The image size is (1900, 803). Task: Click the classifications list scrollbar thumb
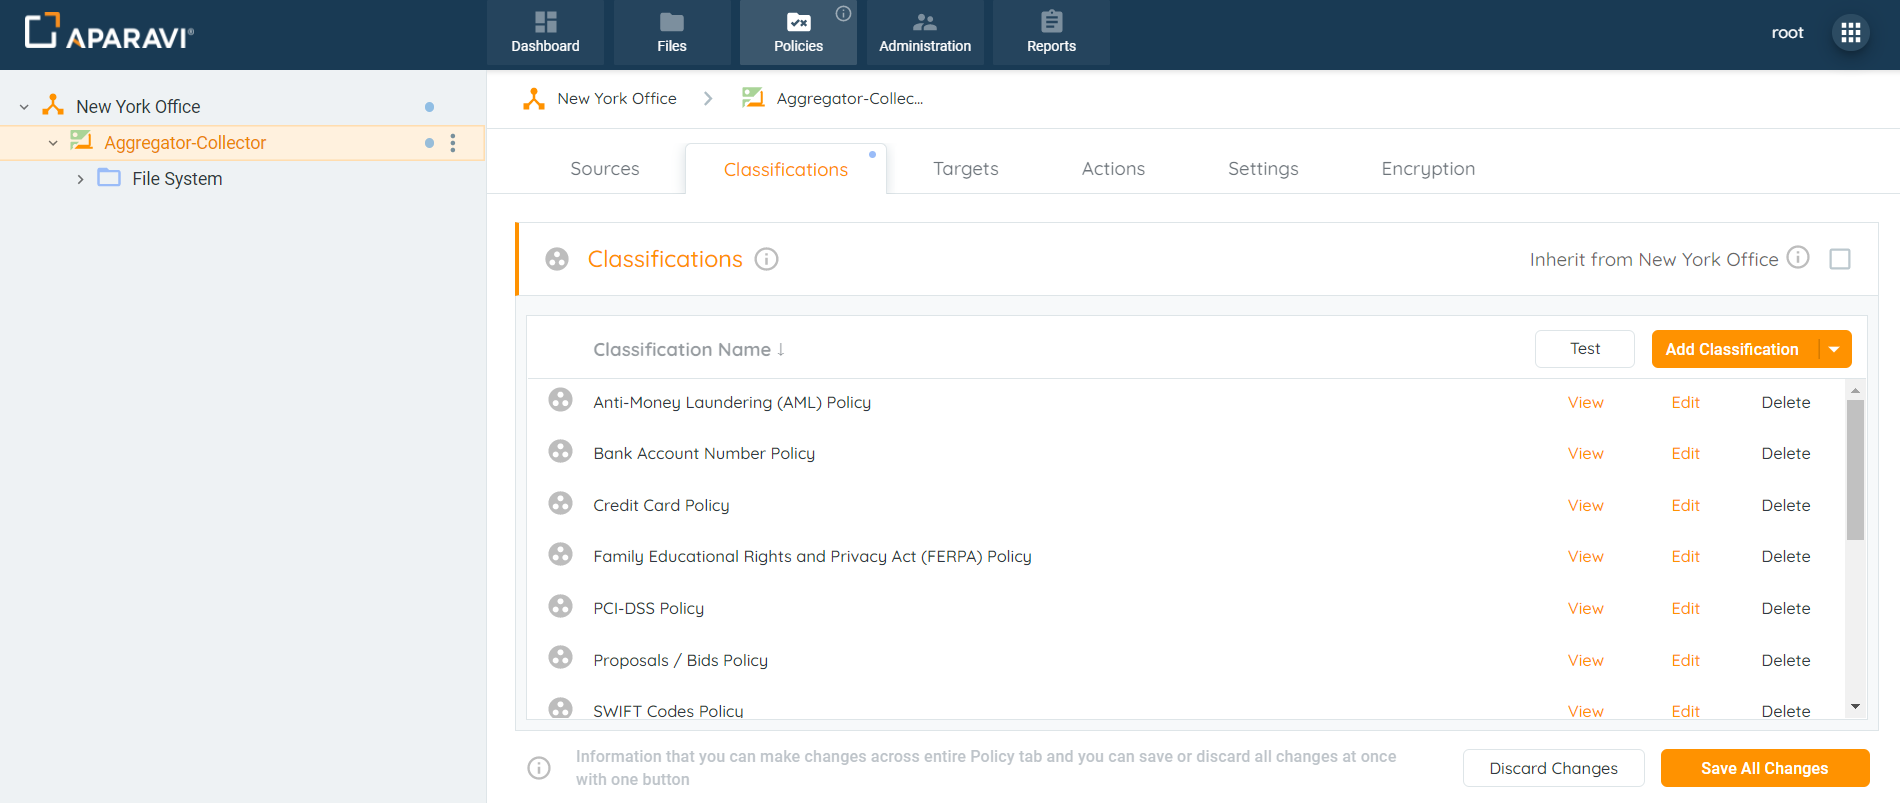(1855, 470)
